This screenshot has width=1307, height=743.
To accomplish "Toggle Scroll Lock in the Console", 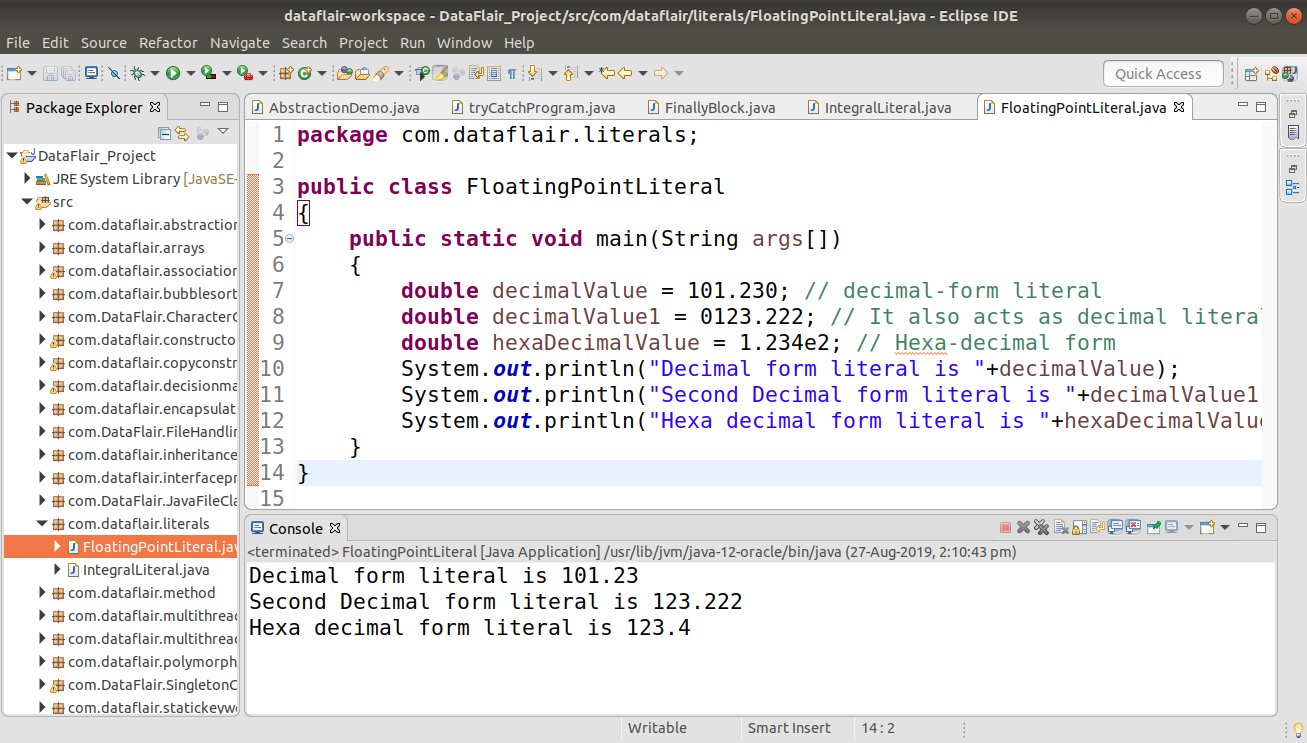I will 1079,527.
